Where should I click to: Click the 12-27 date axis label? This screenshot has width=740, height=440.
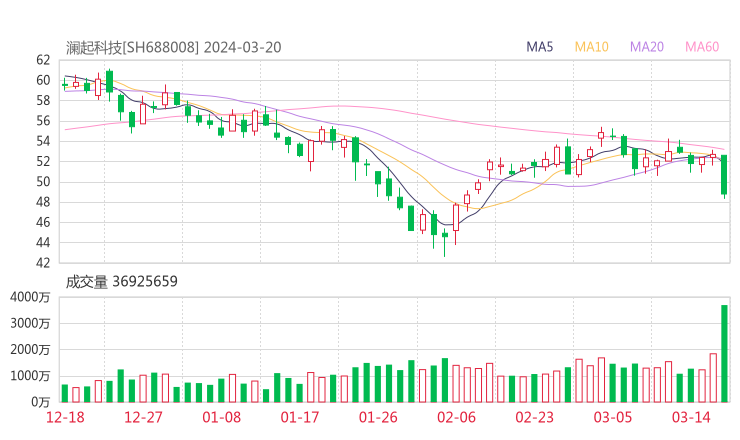(143, 417)
